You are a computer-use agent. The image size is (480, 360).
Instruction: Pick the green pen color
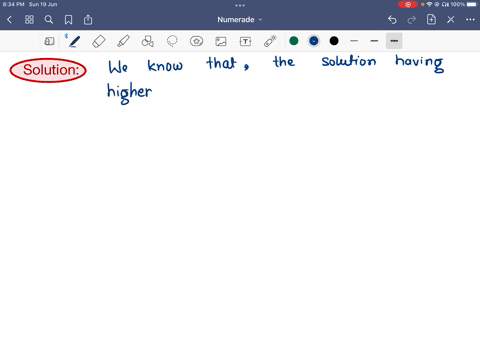click(x=294, y=41)
